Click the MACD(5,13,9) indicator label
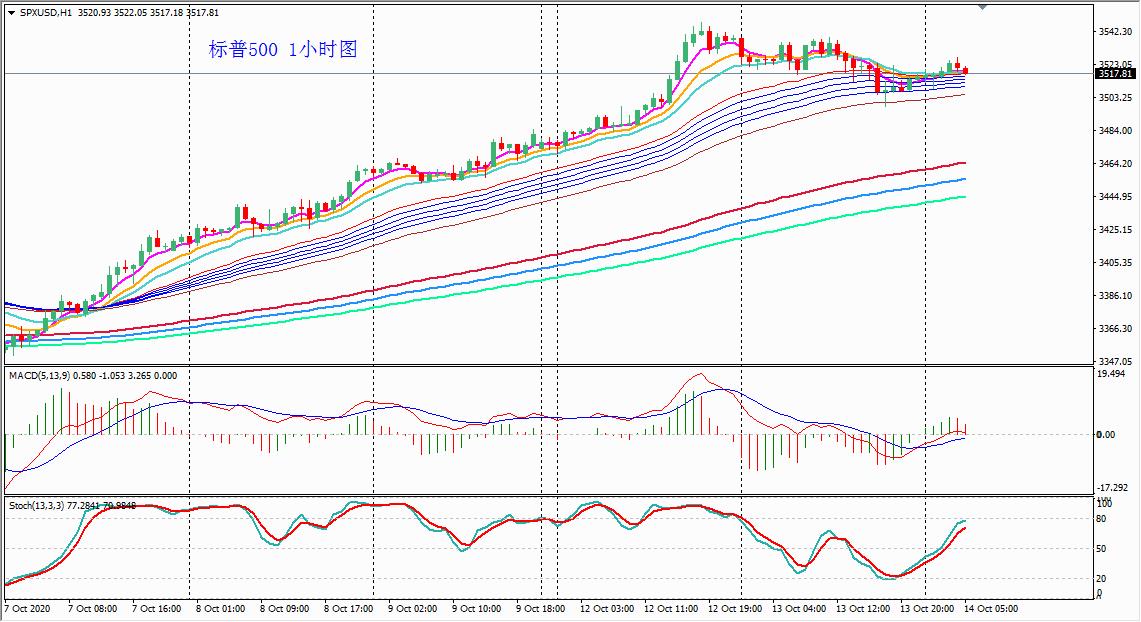Viewport: 1141px width, 622px height. [40, 374]
